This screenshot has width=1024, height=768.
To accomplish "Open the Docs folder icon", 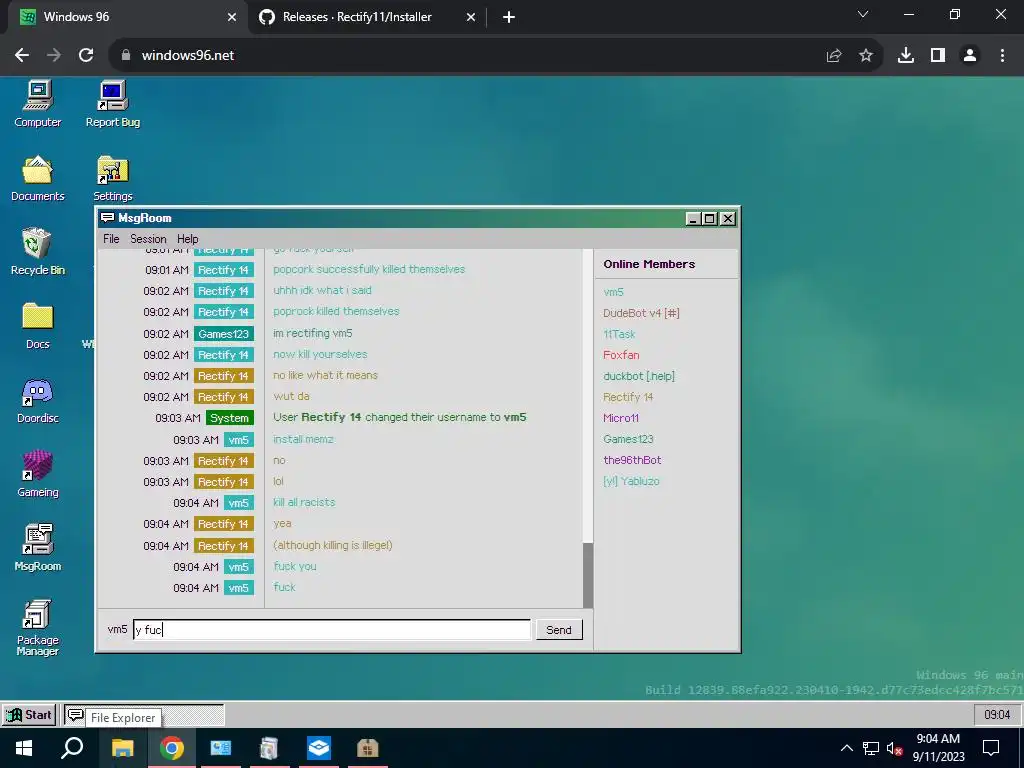I will pos(37,326).
